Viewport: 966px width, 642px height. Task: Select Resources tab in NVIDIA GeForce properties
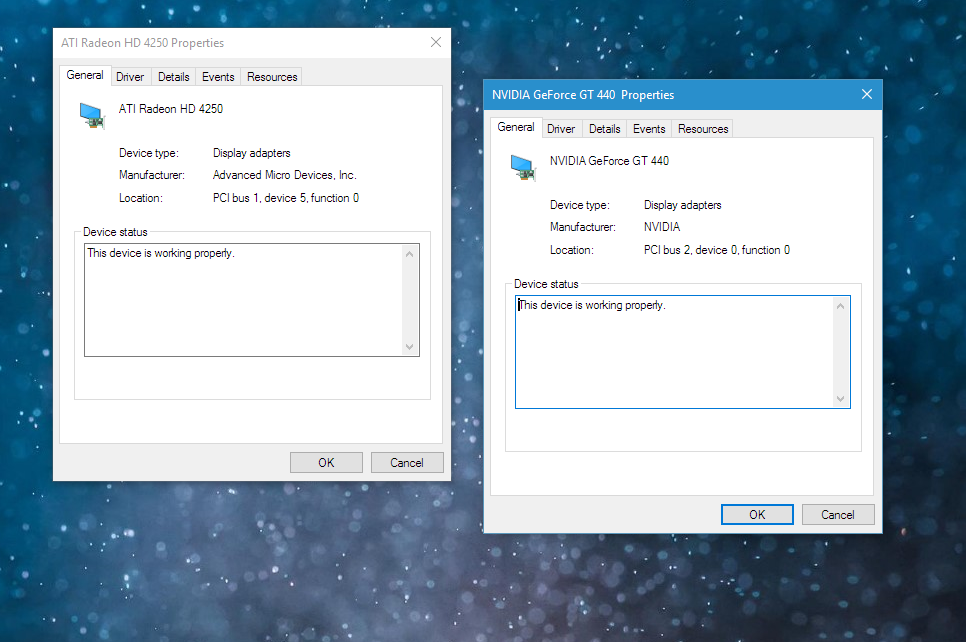point(703,129)
